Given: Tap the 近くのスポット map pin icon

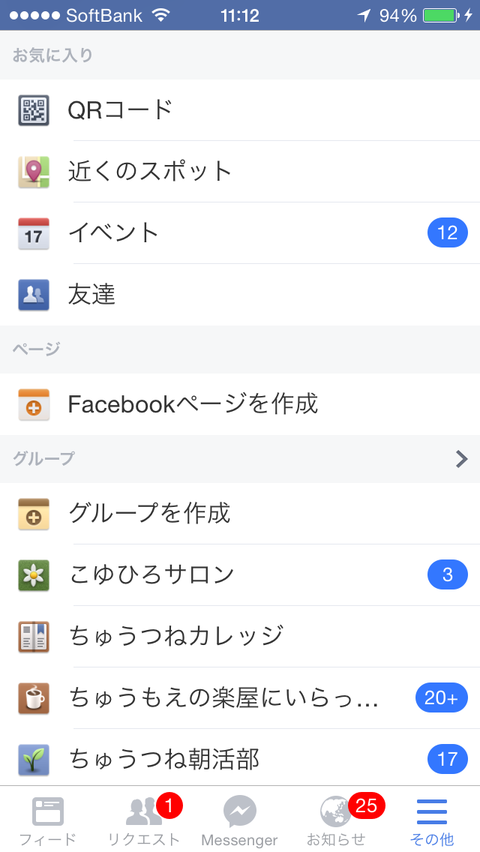Looking at the screenshot, I should (34, 172).
